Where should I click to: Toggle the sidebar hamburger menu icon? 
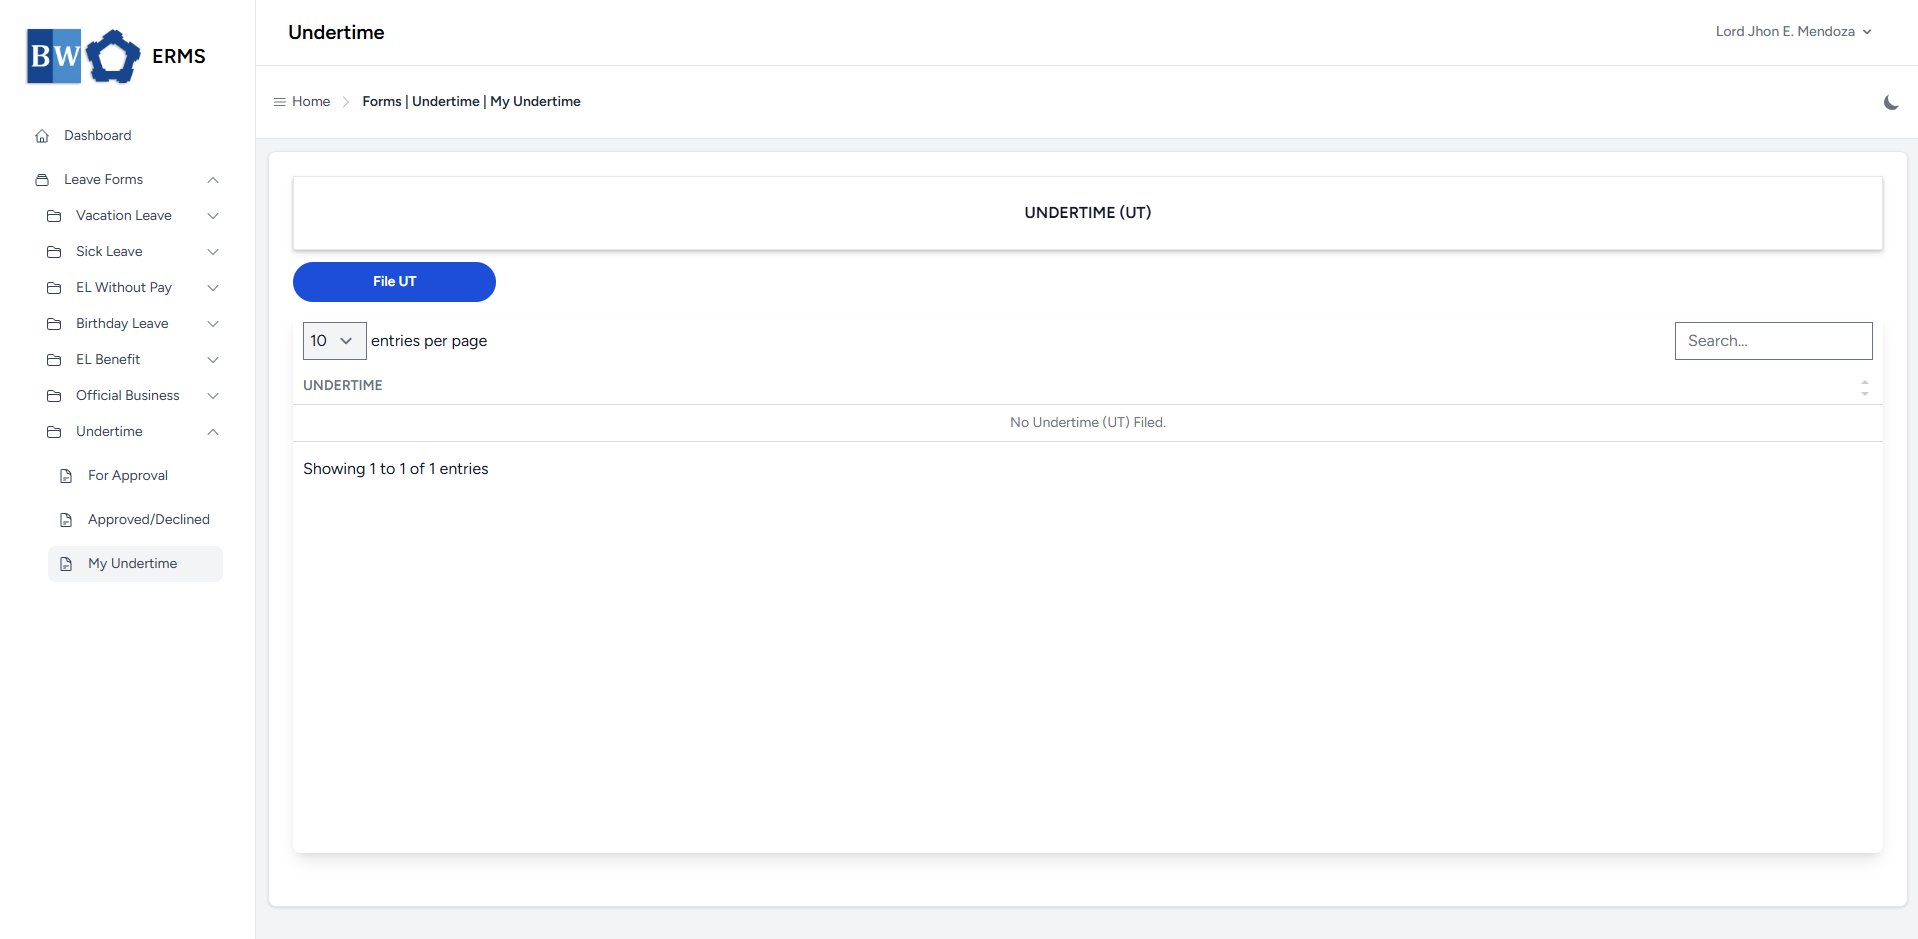280,102
